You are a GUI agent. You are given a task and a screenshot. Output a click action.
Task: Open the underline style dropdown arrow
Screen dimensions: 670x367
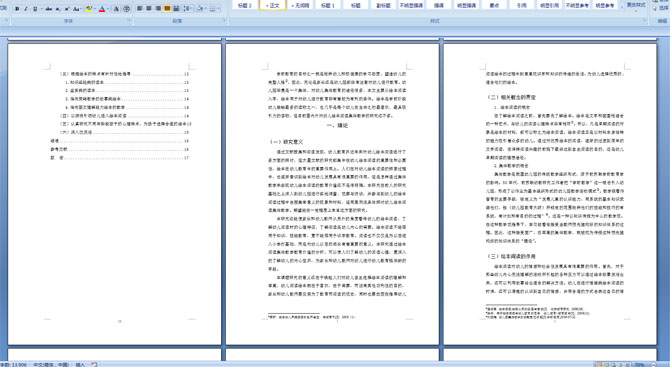(41, 9)
